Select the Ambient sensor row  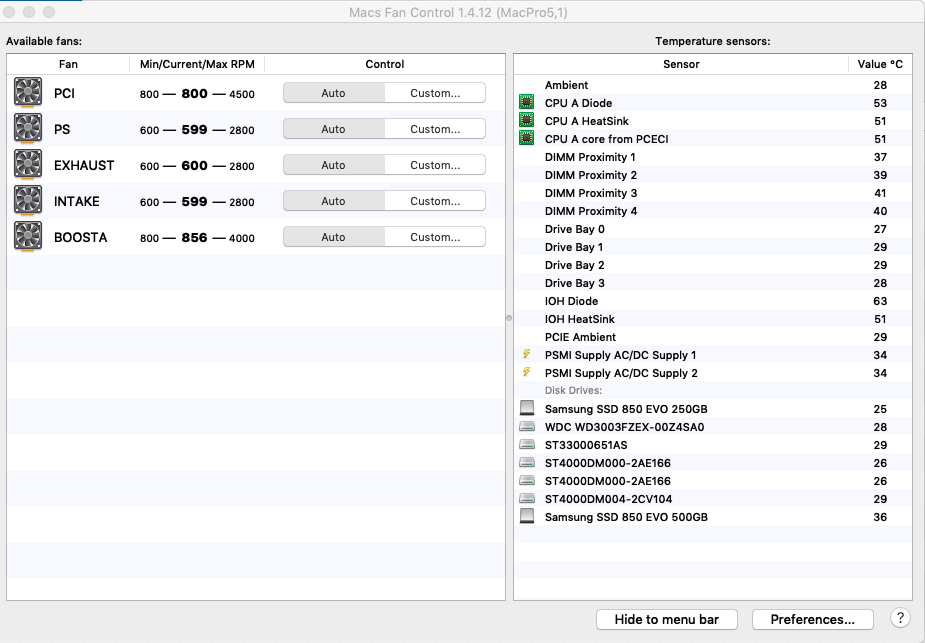[713, 85]
